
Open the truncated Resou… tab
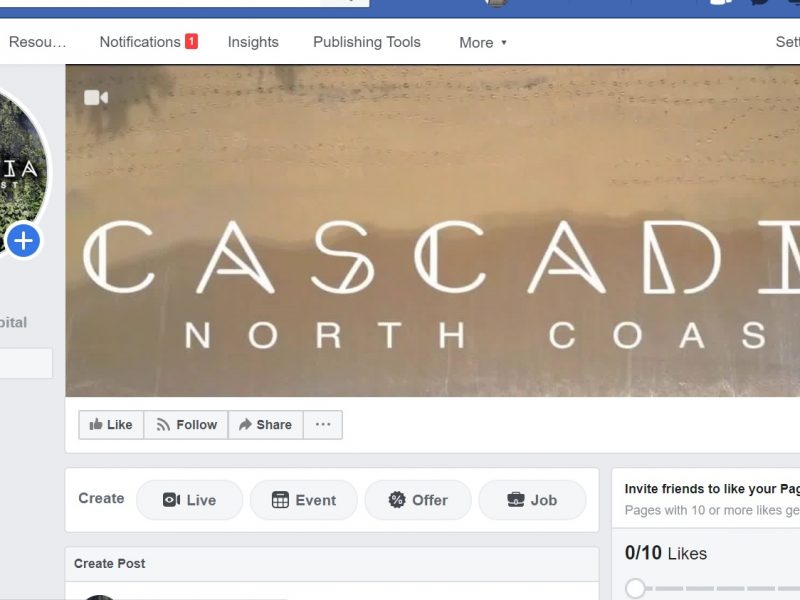tap(37, 42)
